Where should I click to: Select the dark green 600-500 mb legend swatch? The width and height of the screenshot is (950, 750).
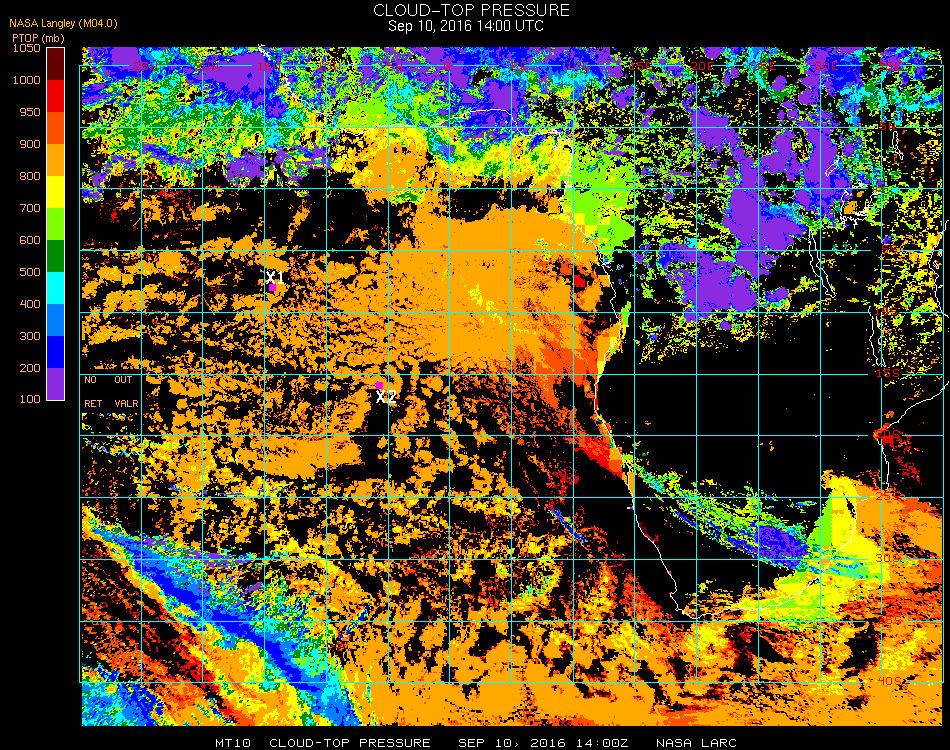pyautogui.click(x=56, y=256)
